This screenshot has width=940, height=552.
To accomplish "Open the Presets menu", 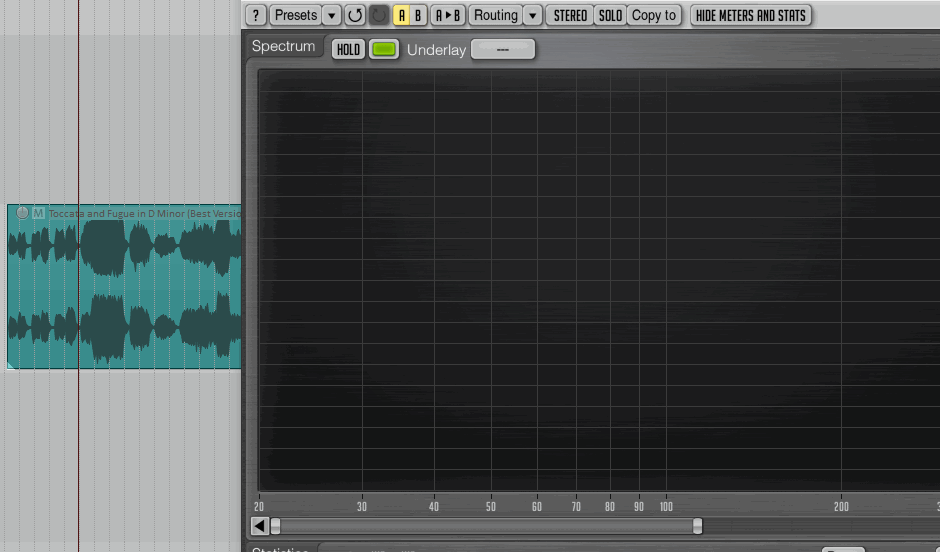I will 295,15.
